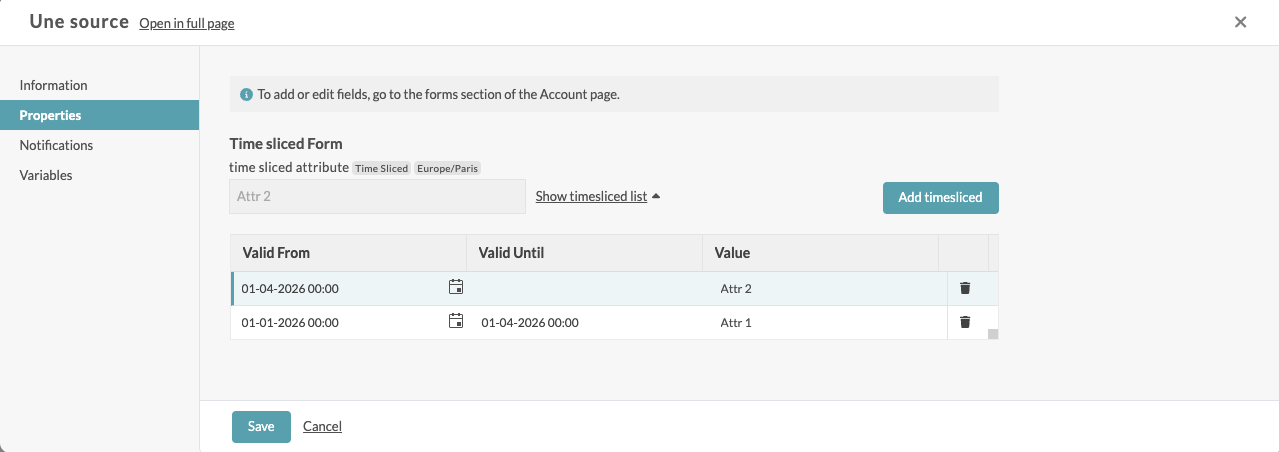Click the info icon in the banner

click(x=246, y=95)
